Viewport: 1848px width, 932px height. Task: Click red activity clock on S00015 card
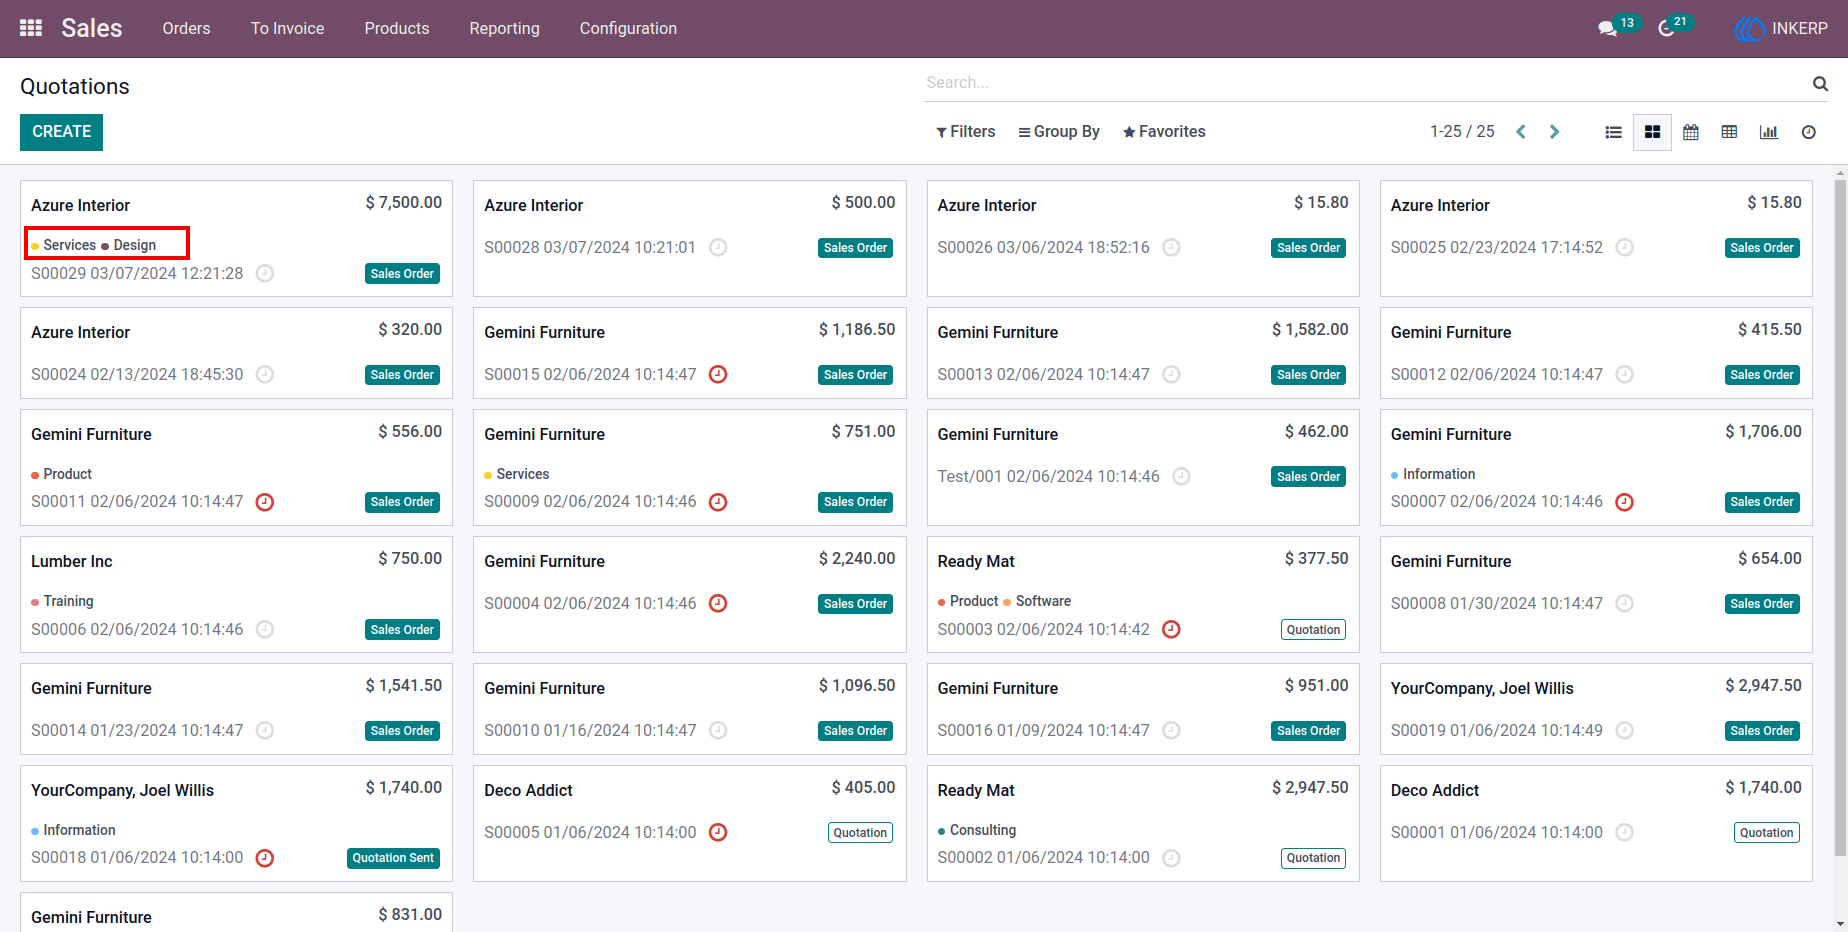(718, 374)
